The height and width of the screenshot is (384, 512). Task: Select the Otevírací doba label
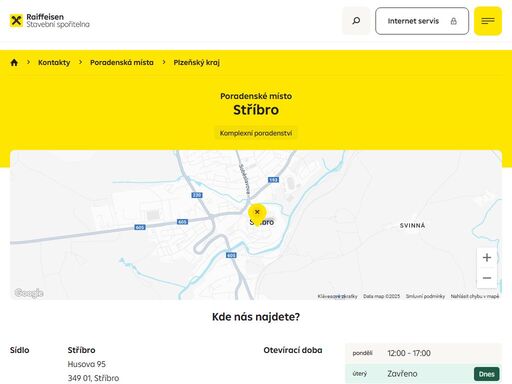point(293,350)
